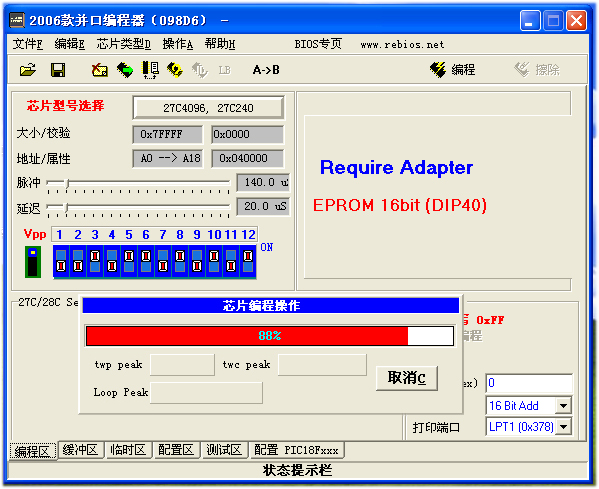Click the 脉冲 pulse width slider
The height and width of the screenshot is (489, 599).
tap(138, 184)
